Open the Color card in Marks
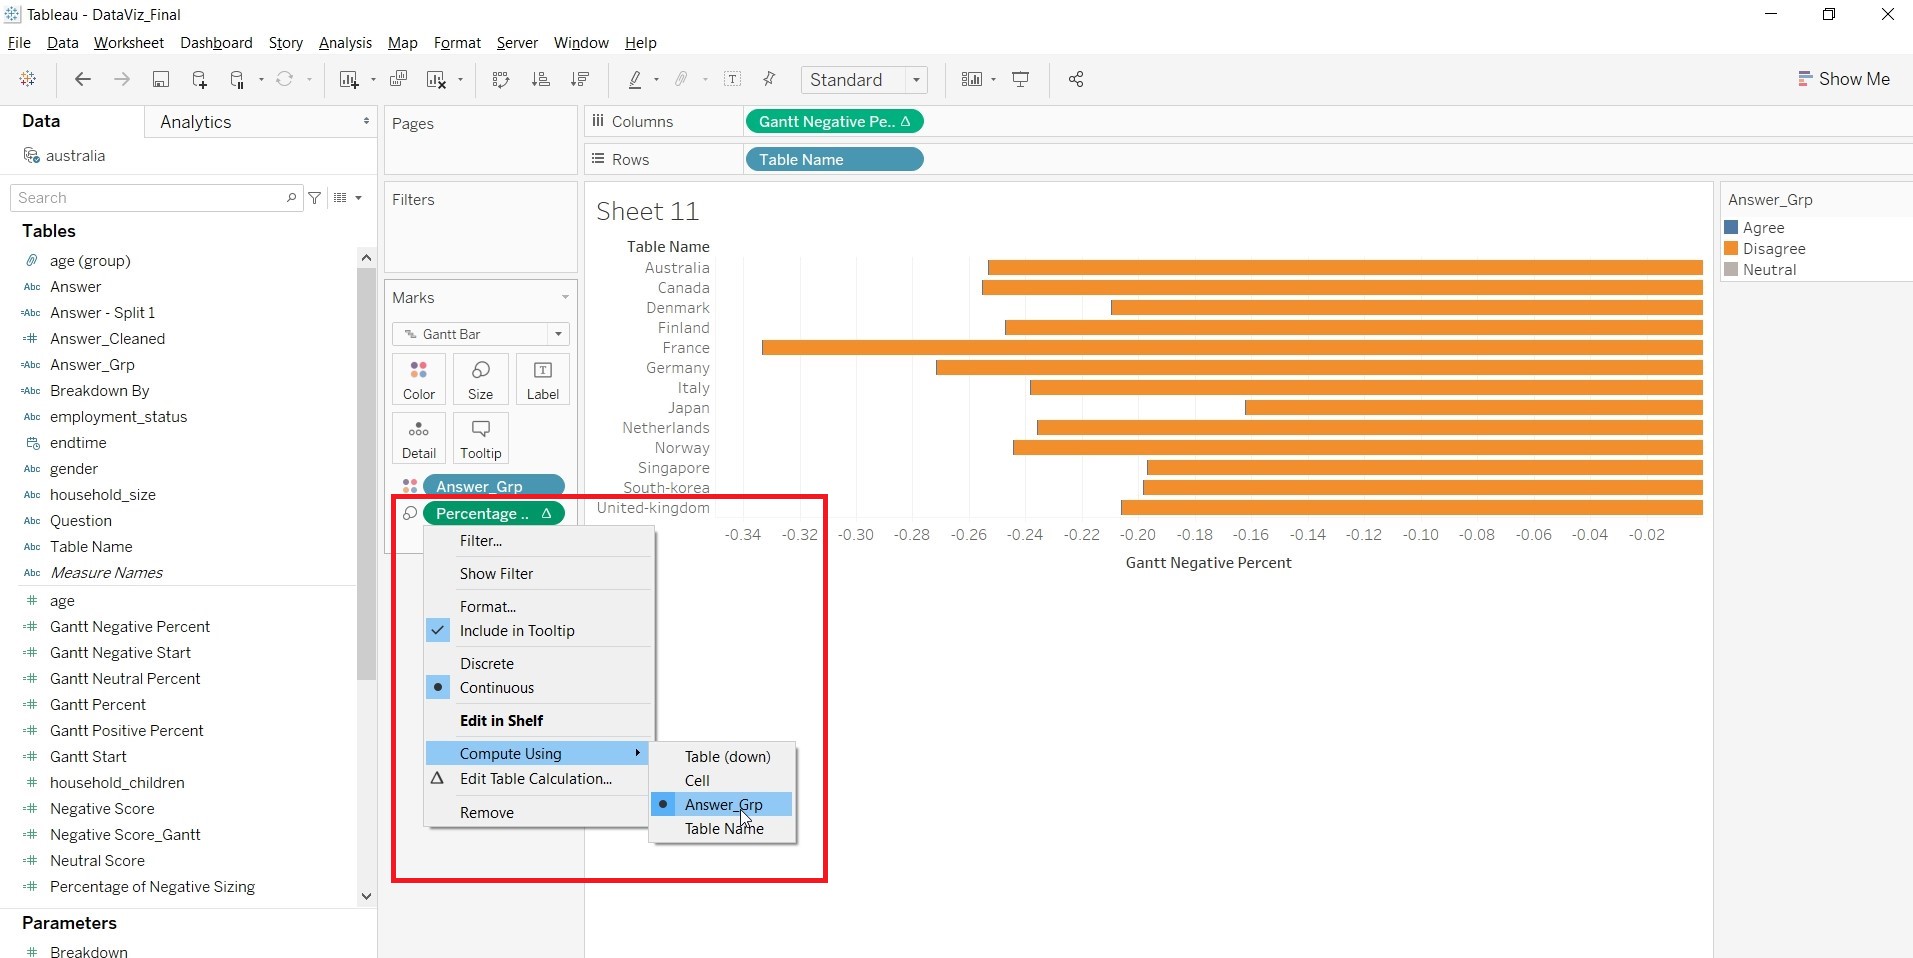This screenshot has width=1913, height=958. click(419, 379)
